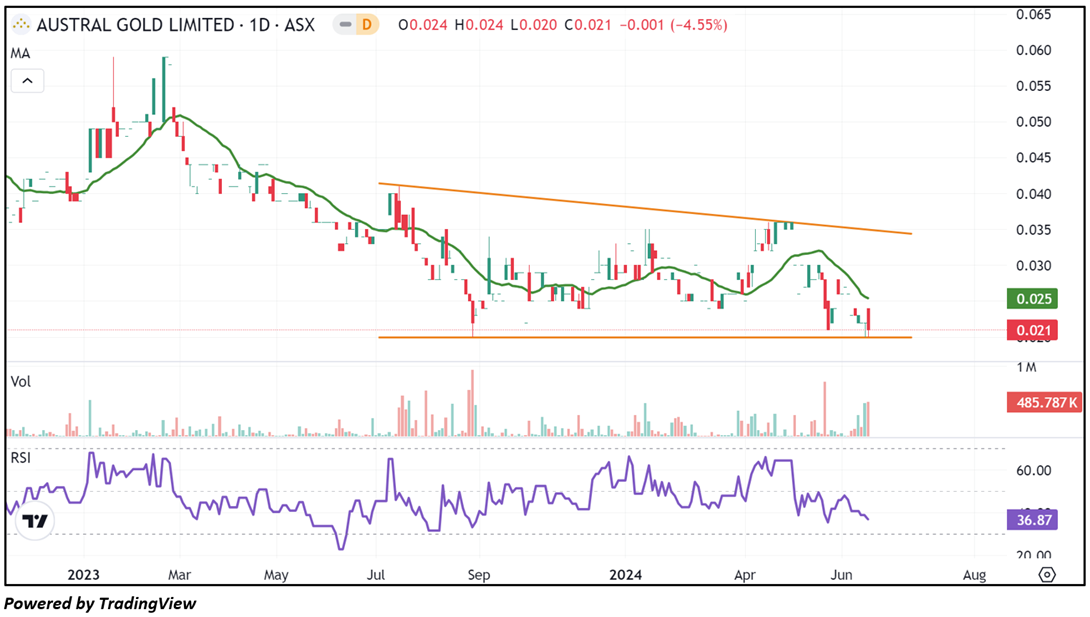Click the 0.050 price axis value
The height and width of the screenshot is (617, 1090).
[x=1034, y=122]
